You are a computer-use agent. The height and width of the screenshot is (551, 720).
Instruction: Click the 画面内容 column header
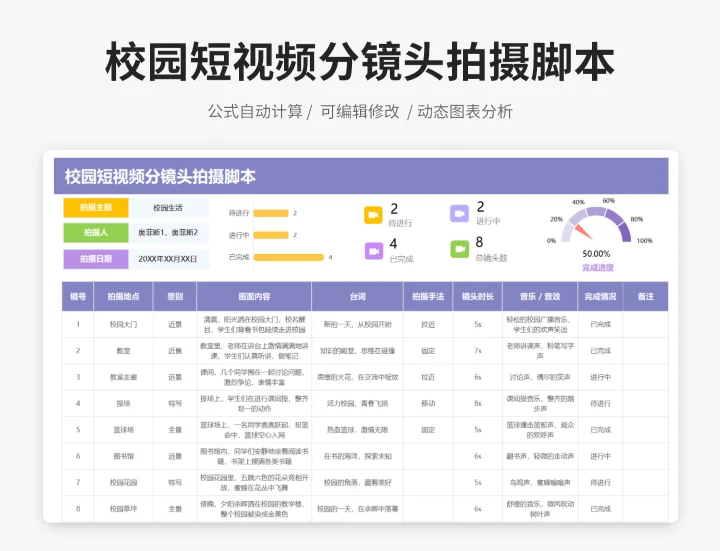(254, 296)
